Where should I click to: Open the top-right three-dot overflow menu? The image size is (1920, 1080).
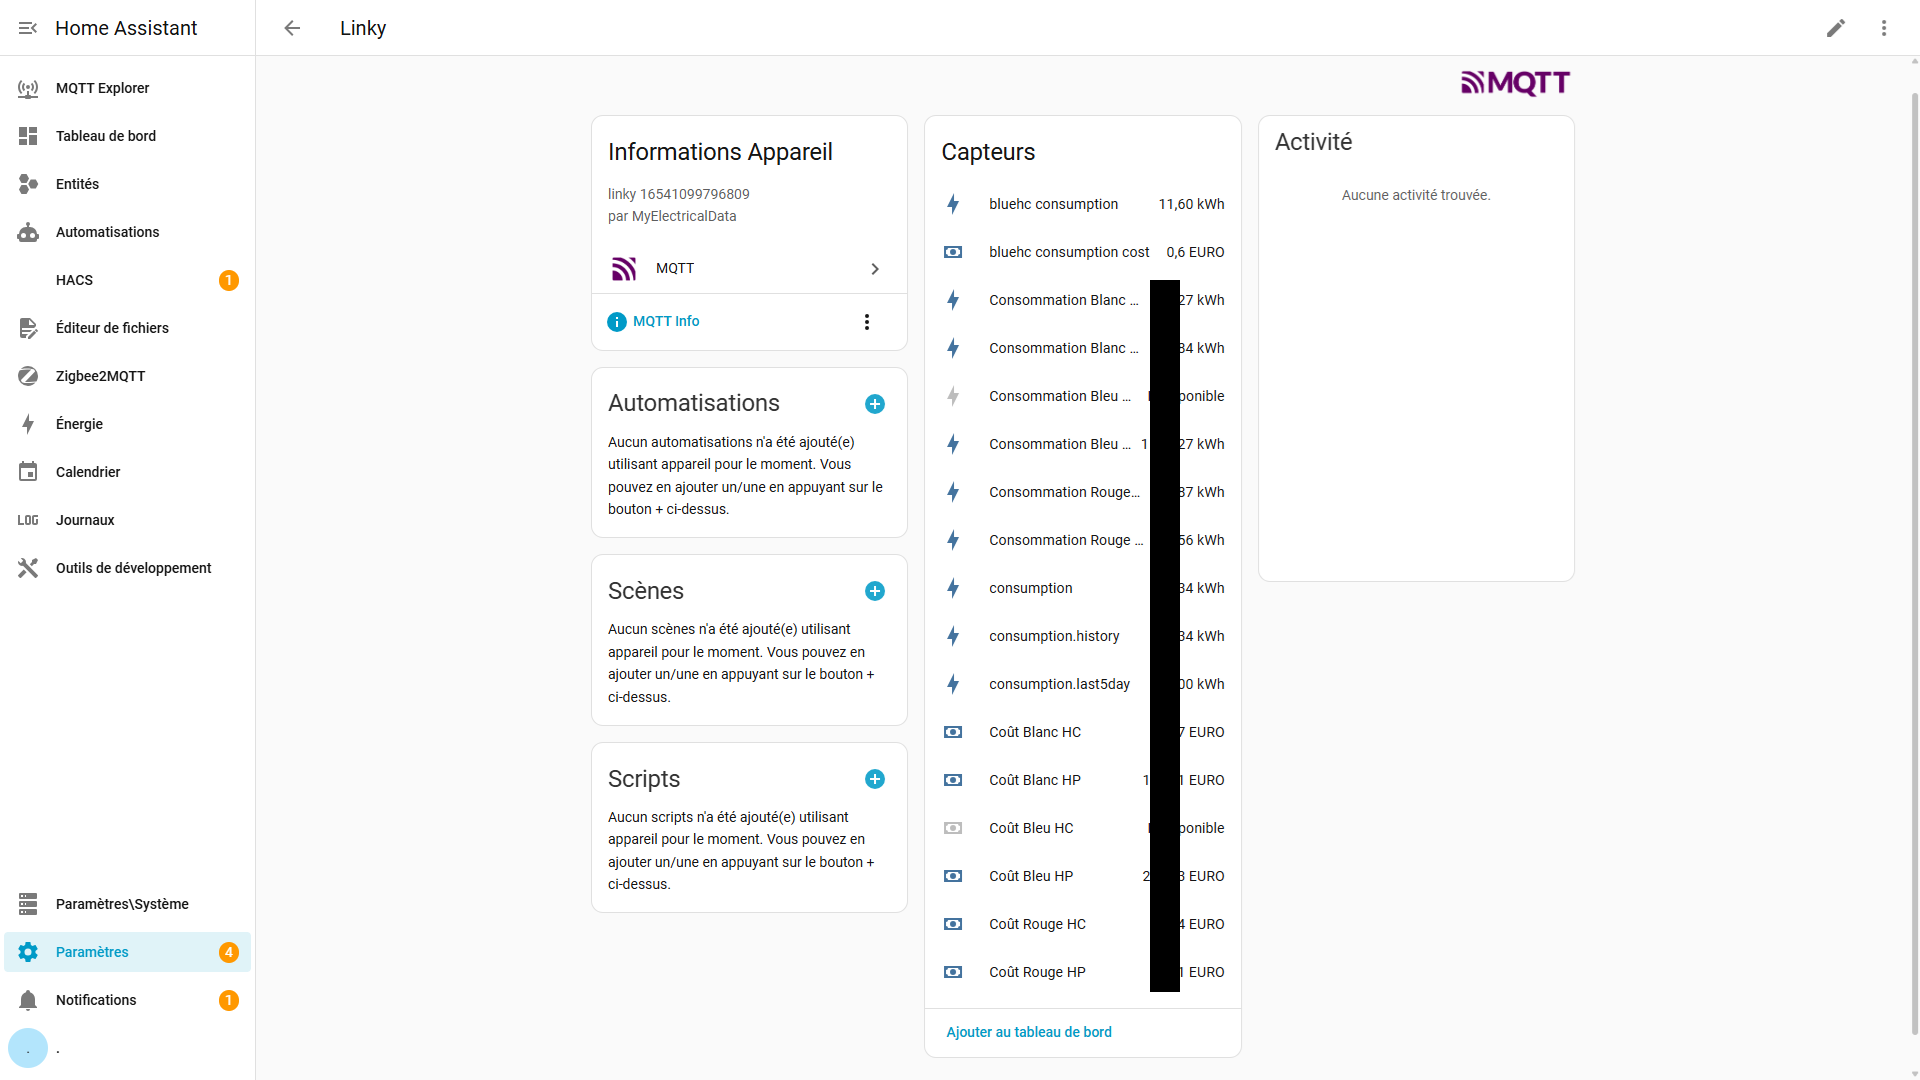click(1884, 28)
